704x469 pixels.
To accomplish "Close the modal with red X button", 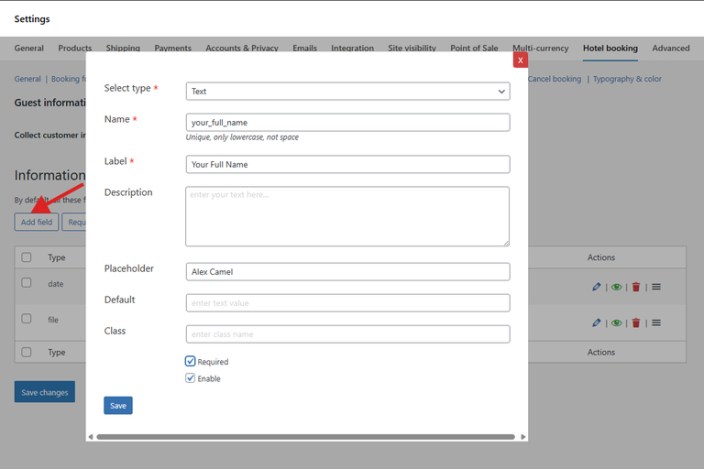I will [520, 60].
